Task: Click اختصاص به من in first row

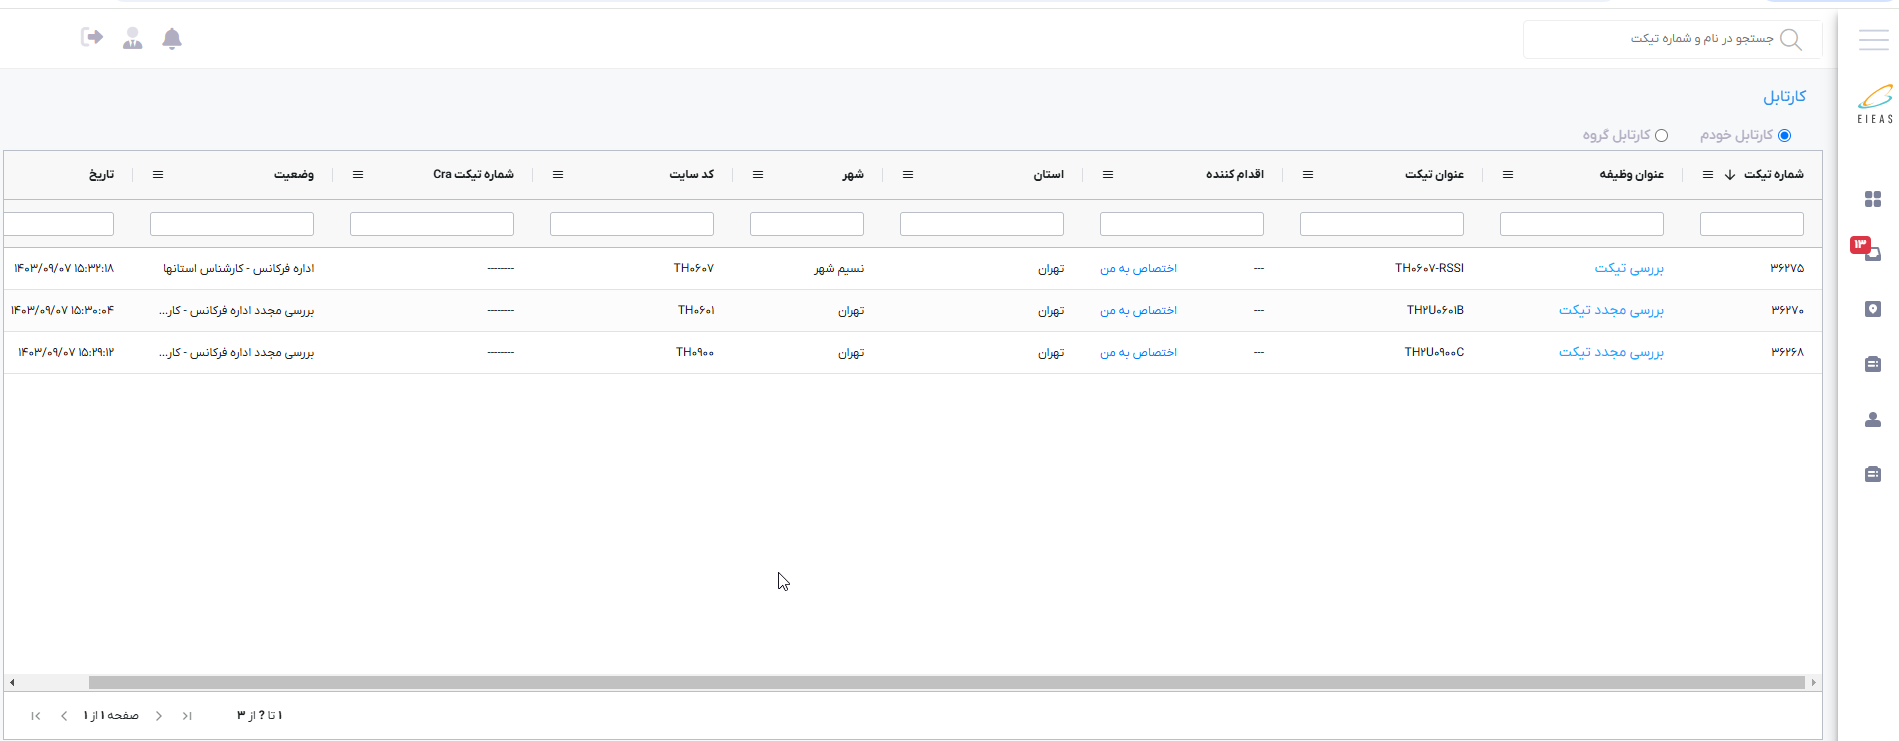Action: click(1138, 269)
